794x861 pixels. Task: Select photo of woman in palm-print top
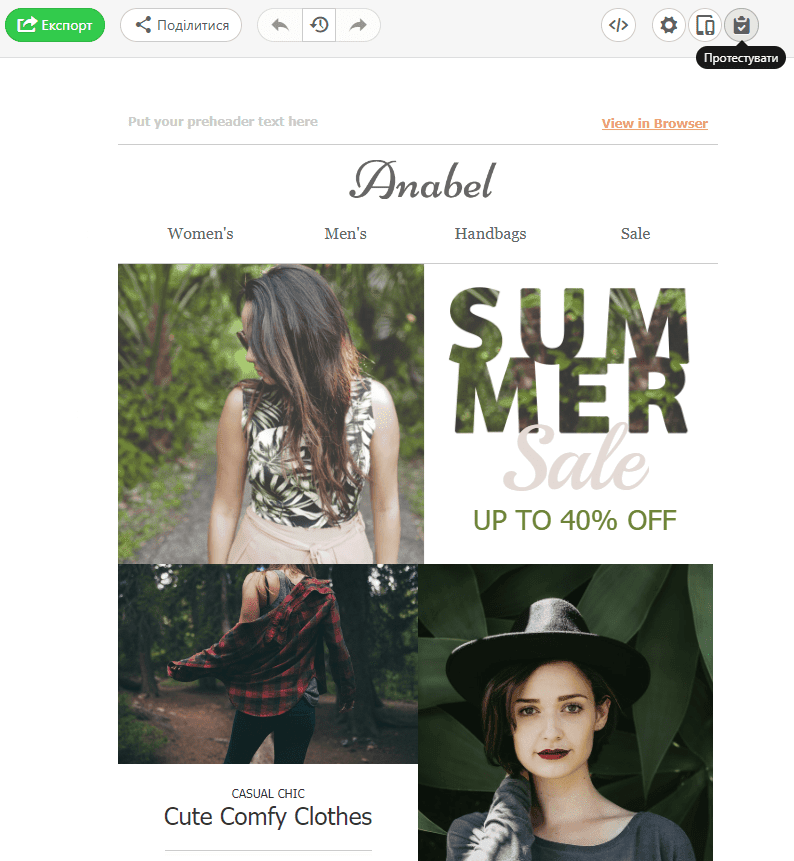(271, 413)
